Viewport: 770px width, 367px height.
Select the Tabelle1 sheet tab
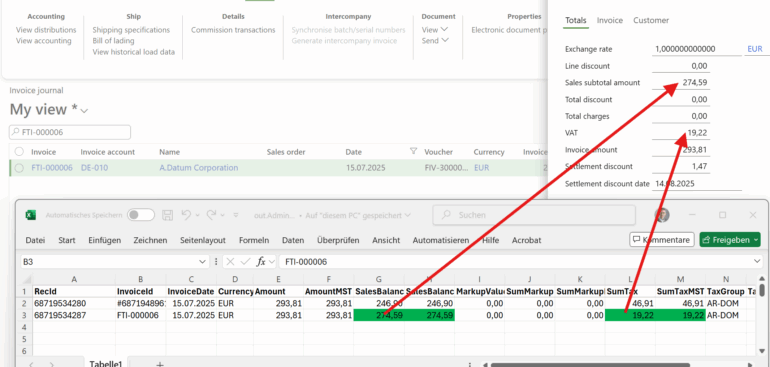106,363
